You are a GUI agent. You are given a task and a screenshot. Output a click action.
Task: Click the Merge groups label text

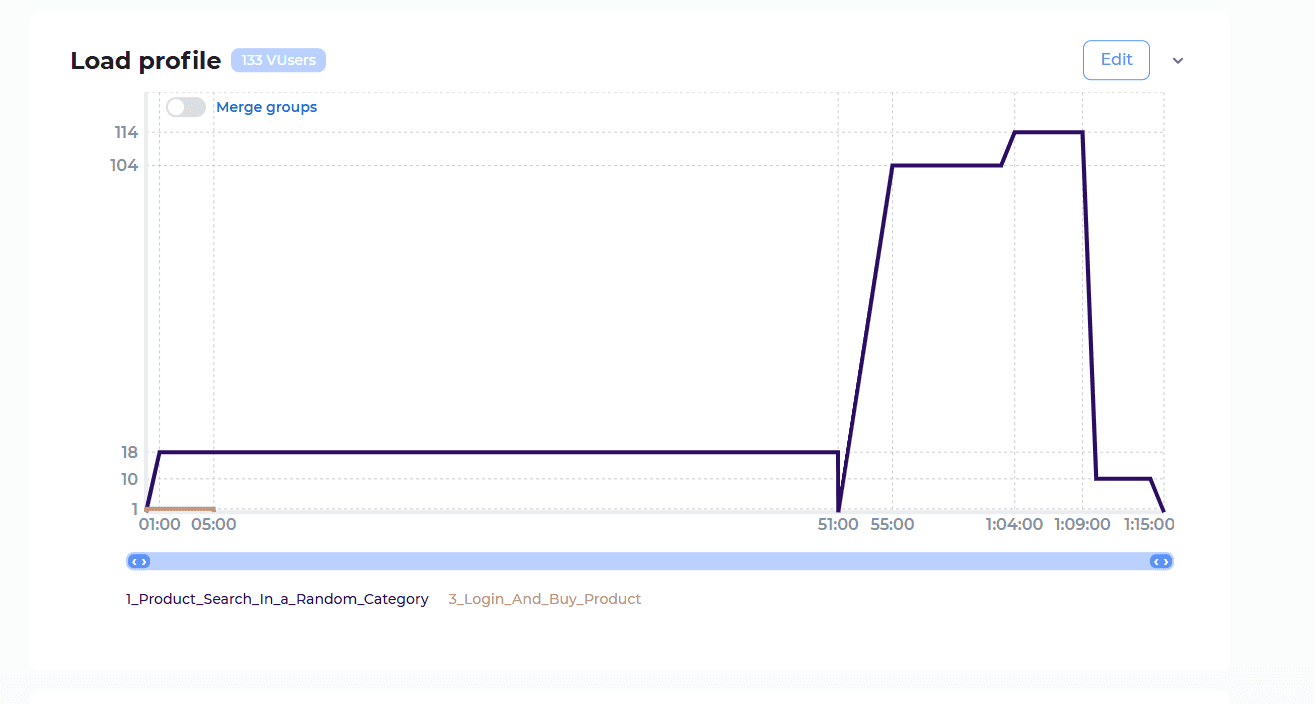(x=266, y=107)
